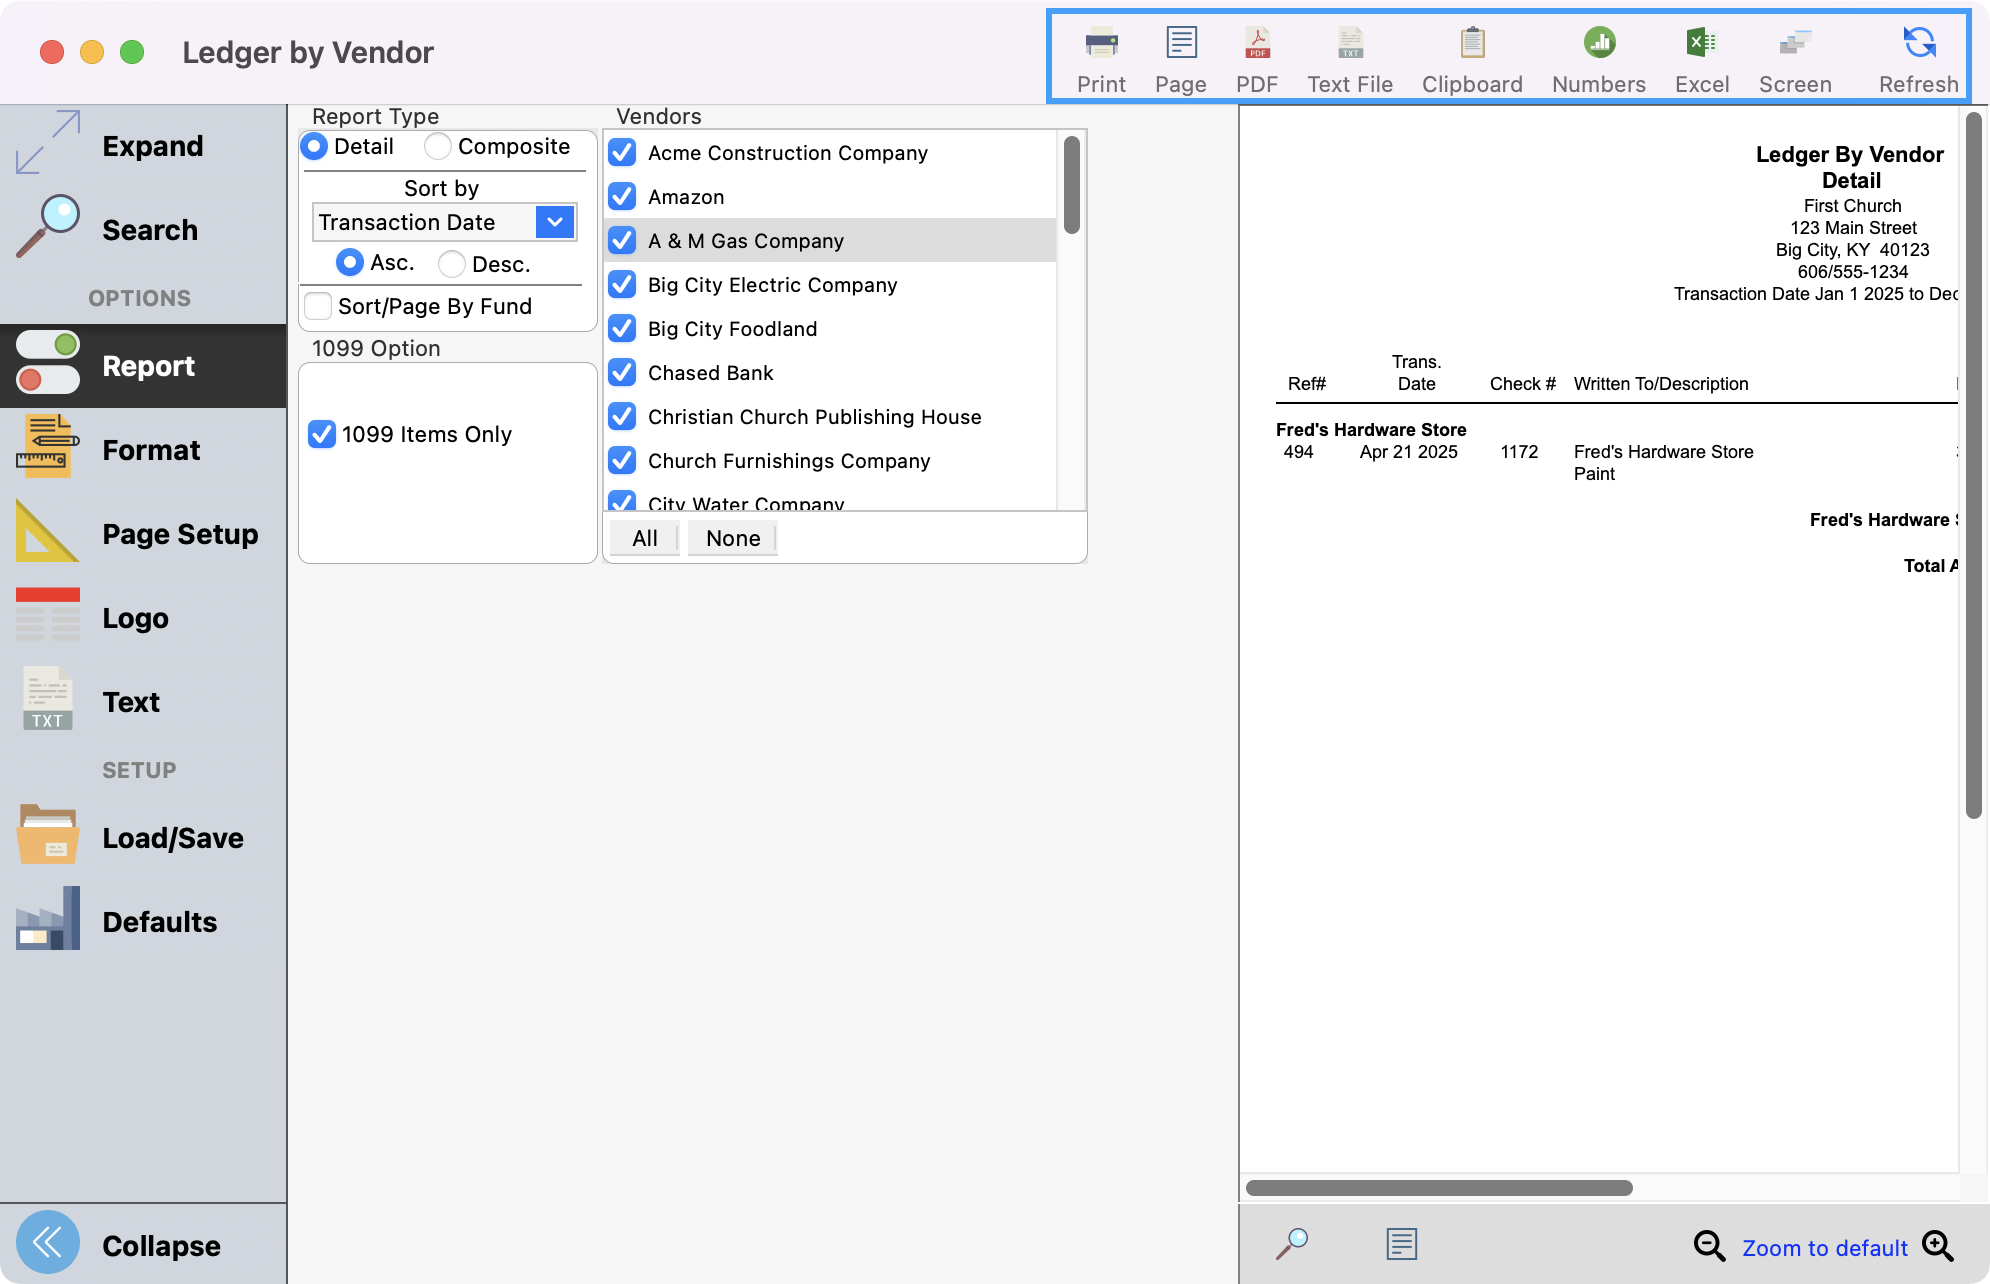Open Page Setup from the sidebar
The width and height of the screenshot is (1990, 1284).
click(x=179, y=533)
